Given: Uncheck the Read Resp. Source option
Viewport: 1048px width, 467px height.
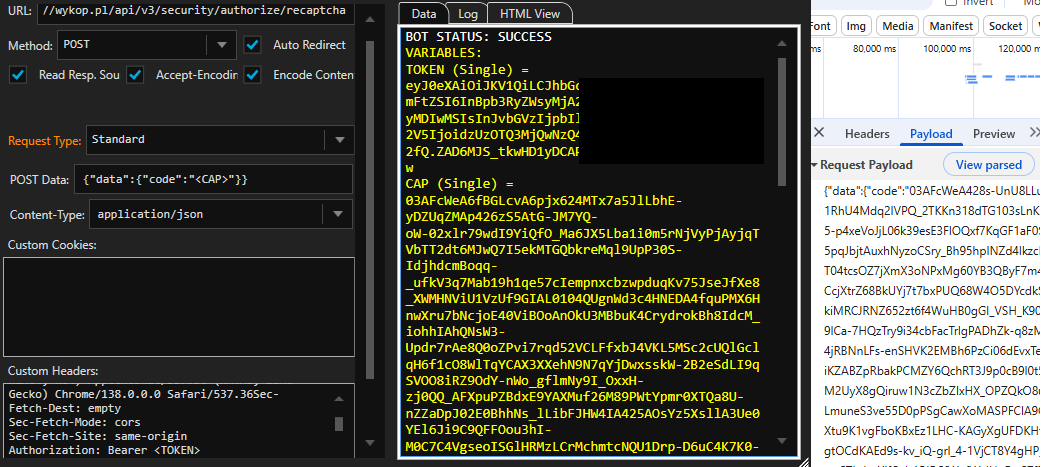Looking at the screenshot, I should tap(18, 75).
